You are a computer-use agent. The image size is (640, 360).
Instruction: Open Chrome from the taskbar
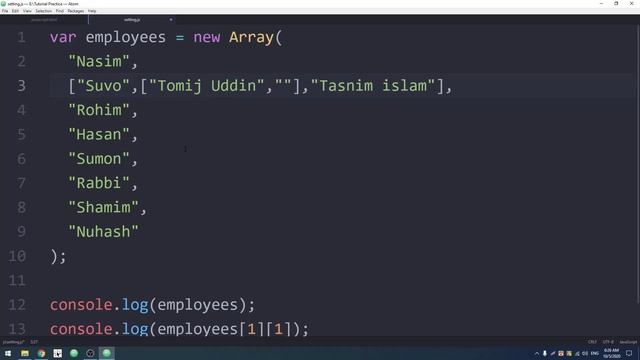pyautogui.click(x=41, y=353)
